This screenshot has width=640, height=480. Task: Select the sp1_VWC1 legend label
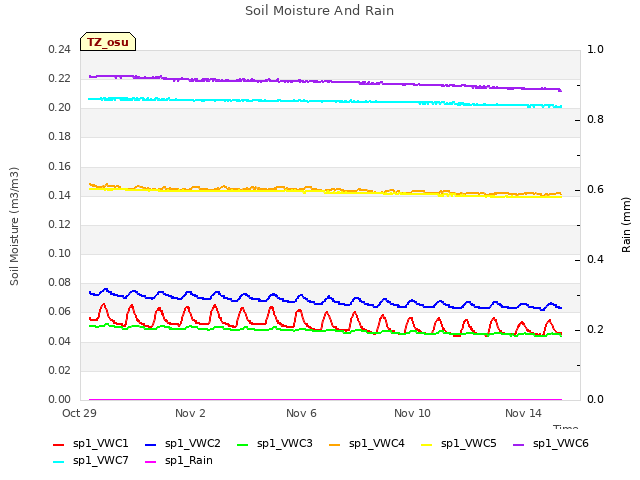pos(100,444)
